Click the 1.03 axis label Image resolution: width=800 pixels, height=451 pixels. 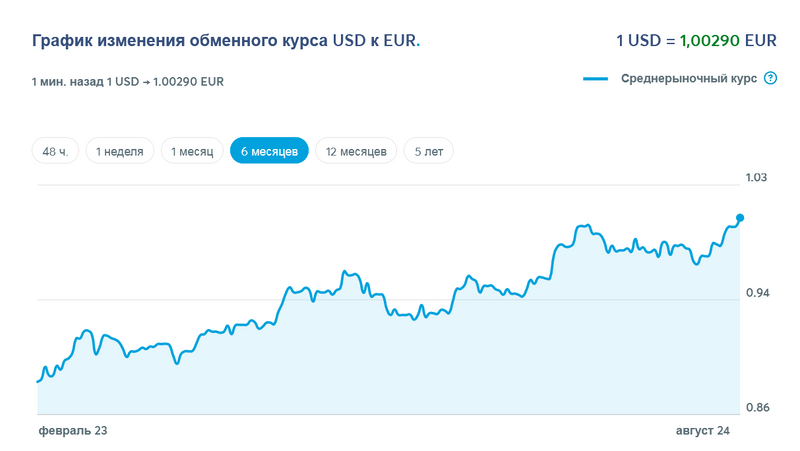pos(756,178)
